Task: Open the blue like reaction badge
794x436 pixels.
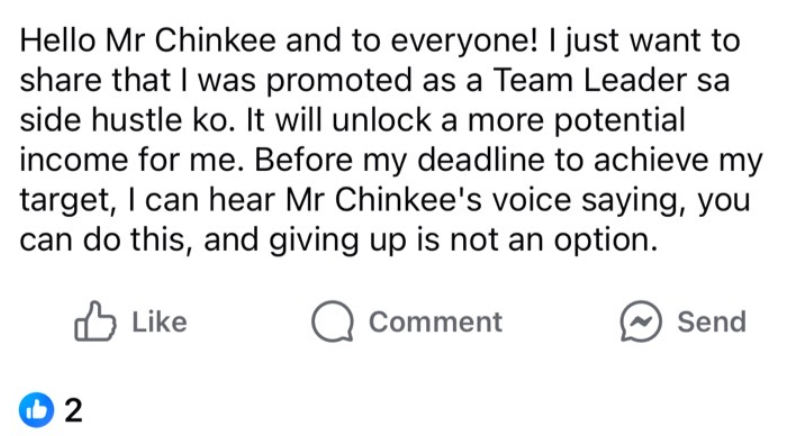Action: point(36,410)
